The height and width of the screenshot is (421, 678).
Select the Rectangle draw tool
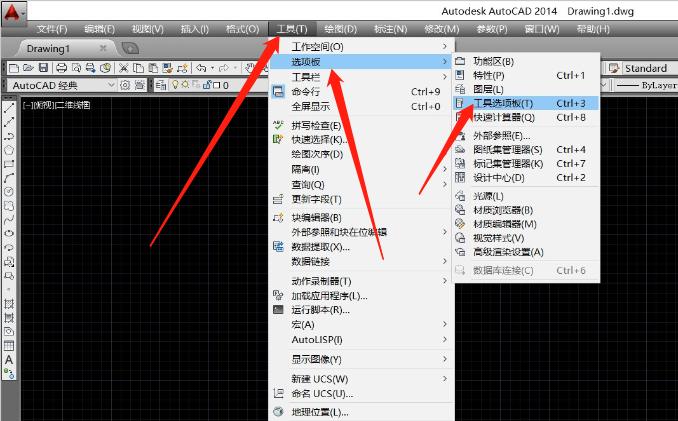point(9,164)
